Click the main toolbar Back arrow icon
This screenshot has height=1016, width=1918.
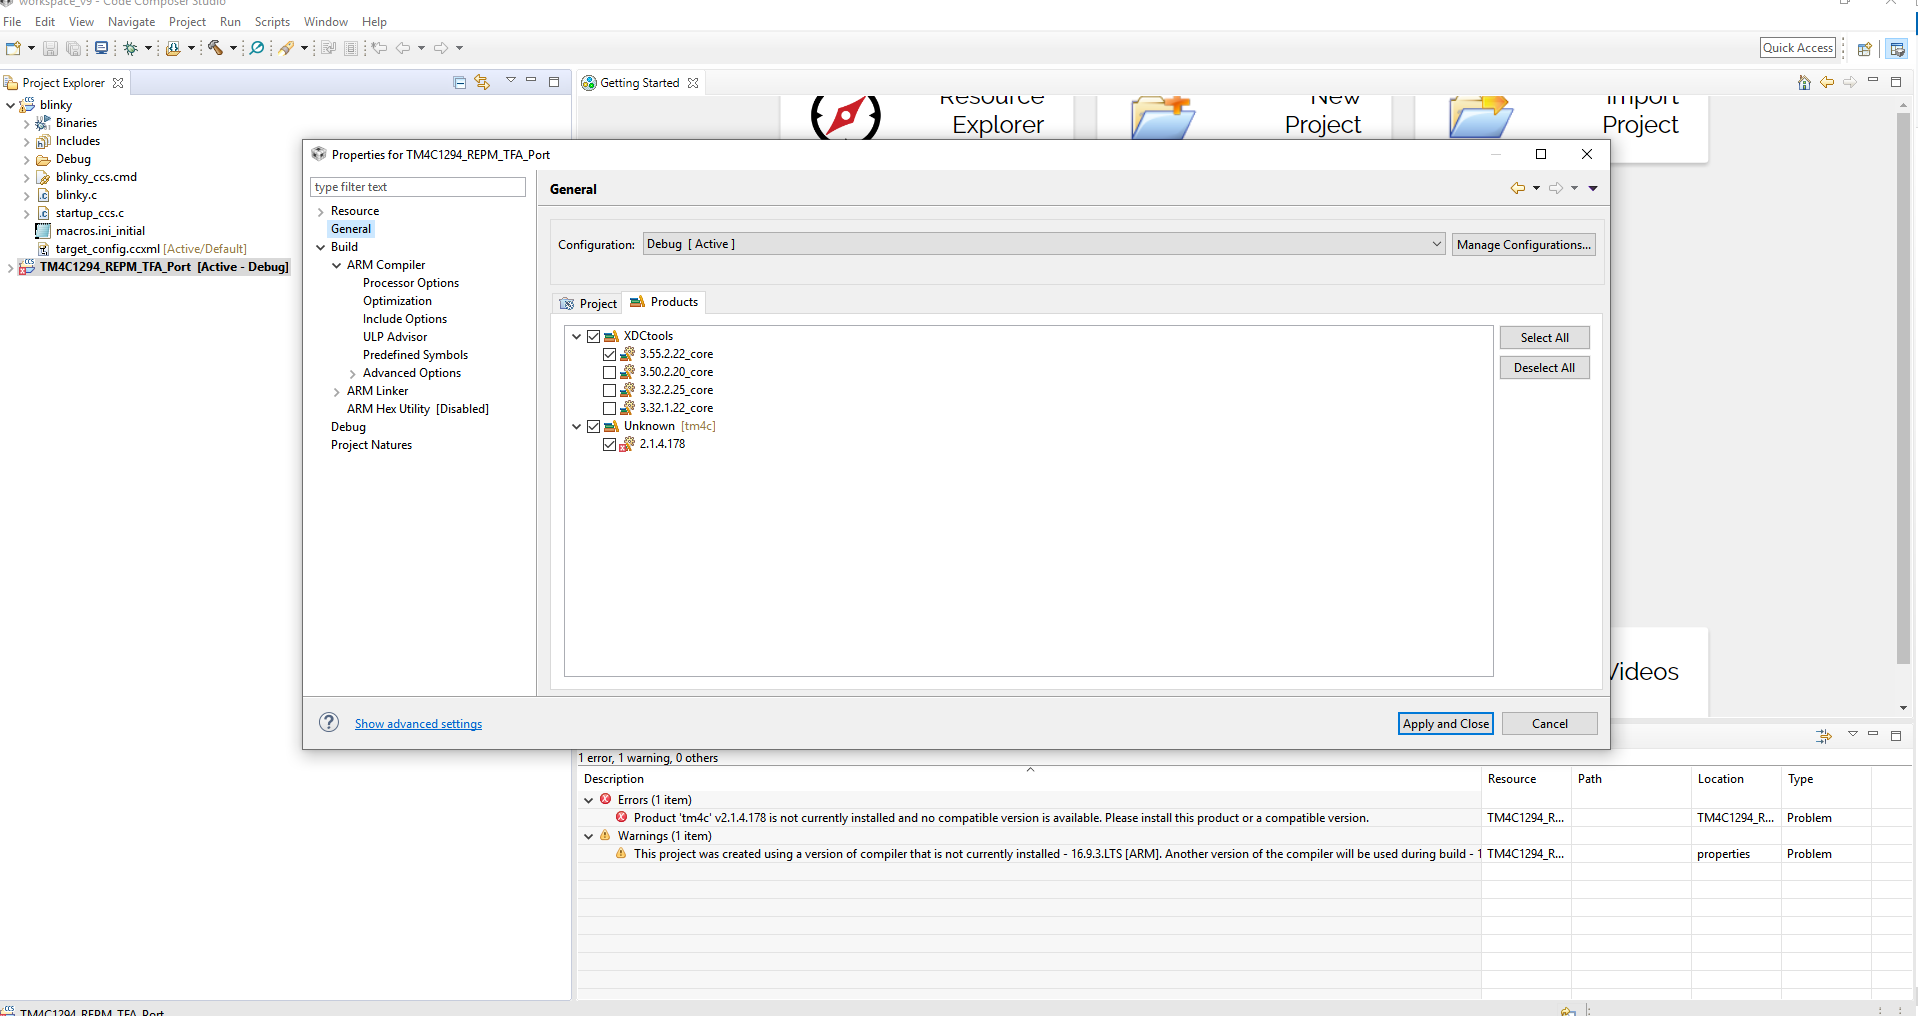click(403, 48)
